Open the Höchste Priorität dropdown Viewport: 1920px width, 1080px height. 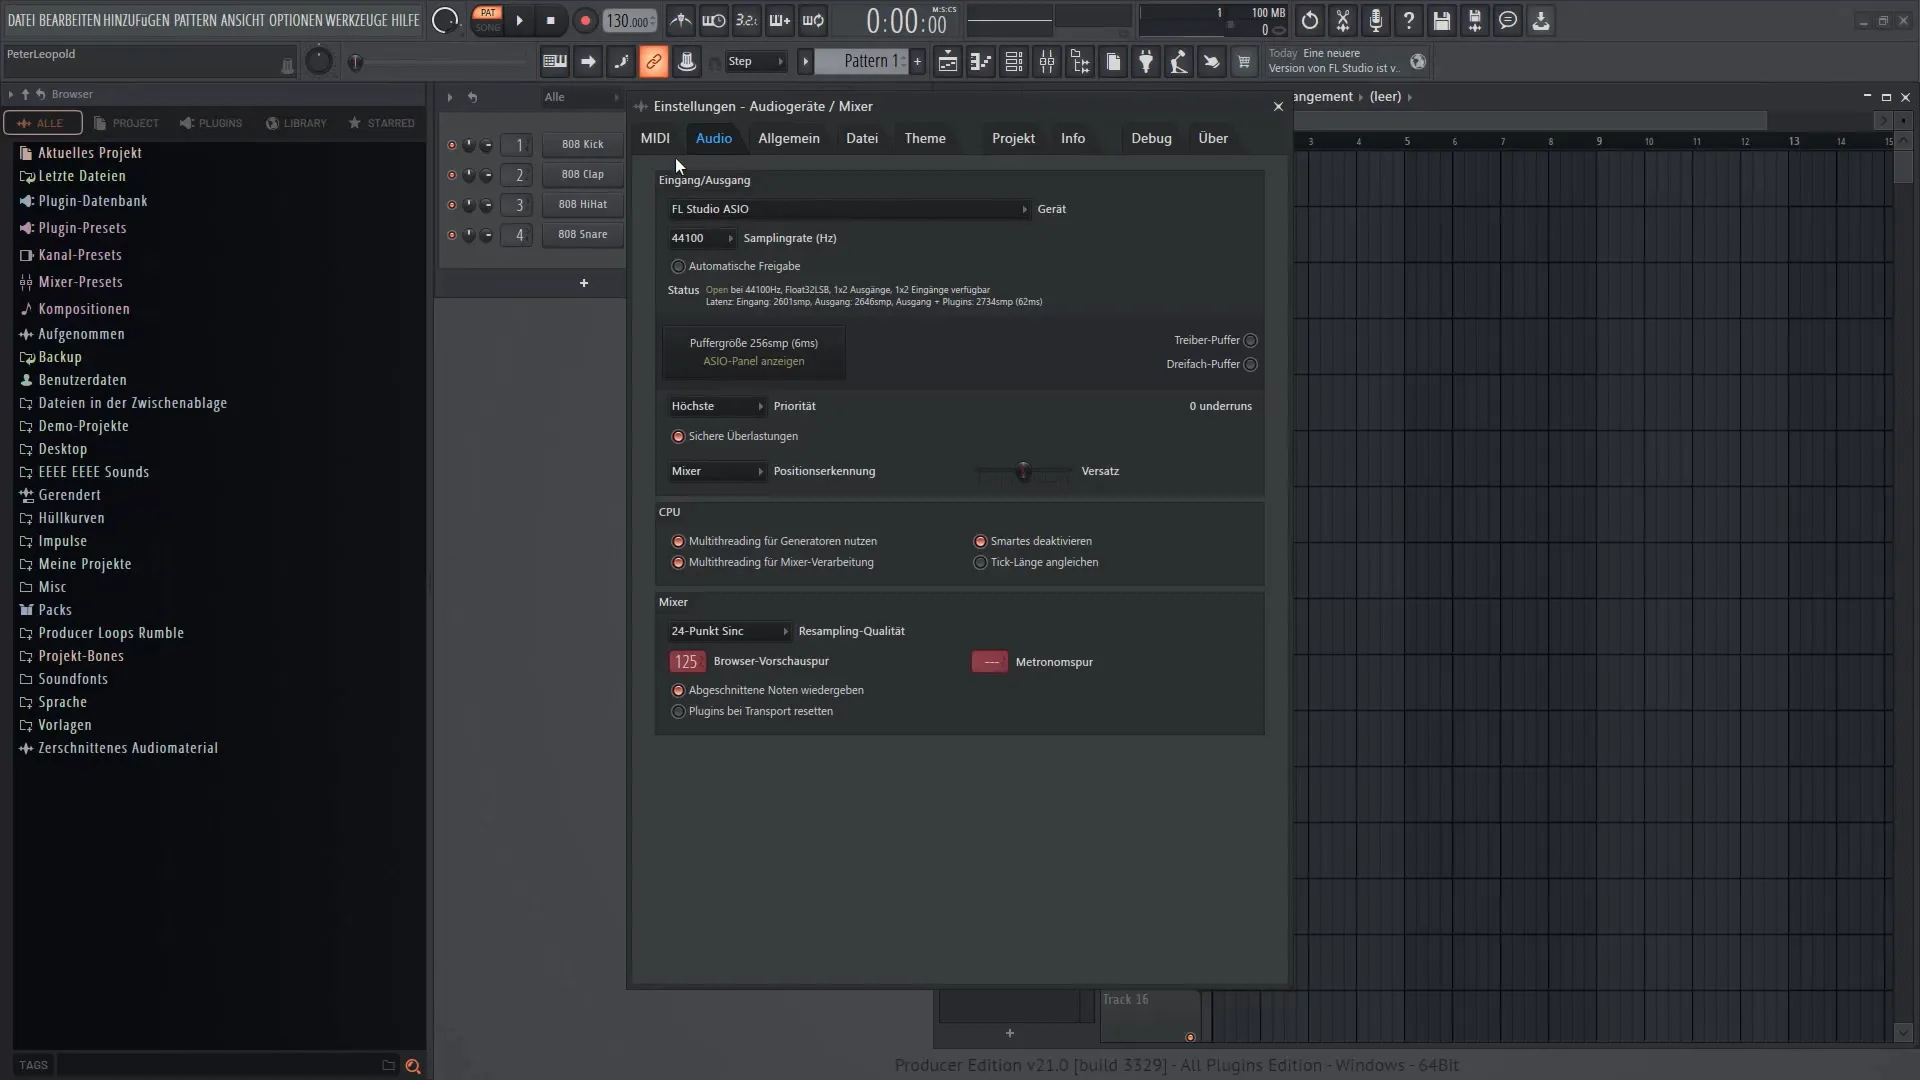pos(717,406)
